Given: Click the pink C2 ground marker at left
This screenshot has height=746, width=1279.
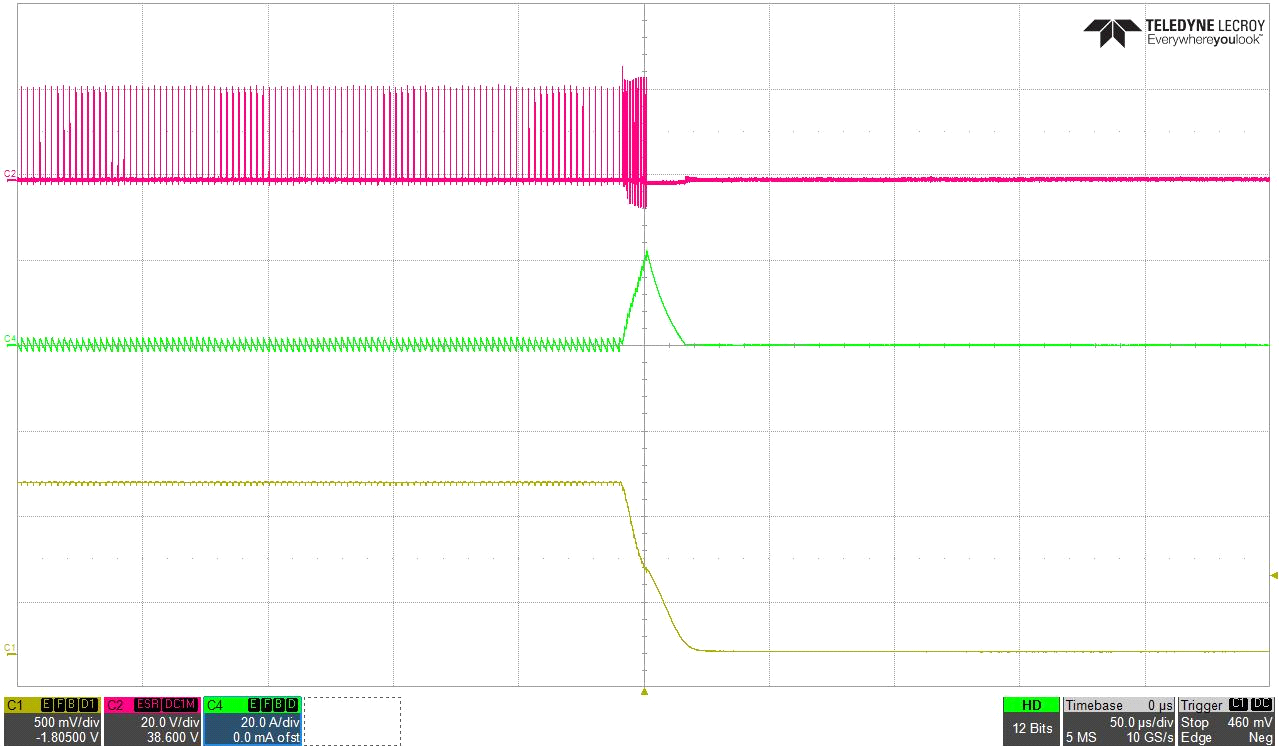Looking at the screenshot, I should pos(10,174).
